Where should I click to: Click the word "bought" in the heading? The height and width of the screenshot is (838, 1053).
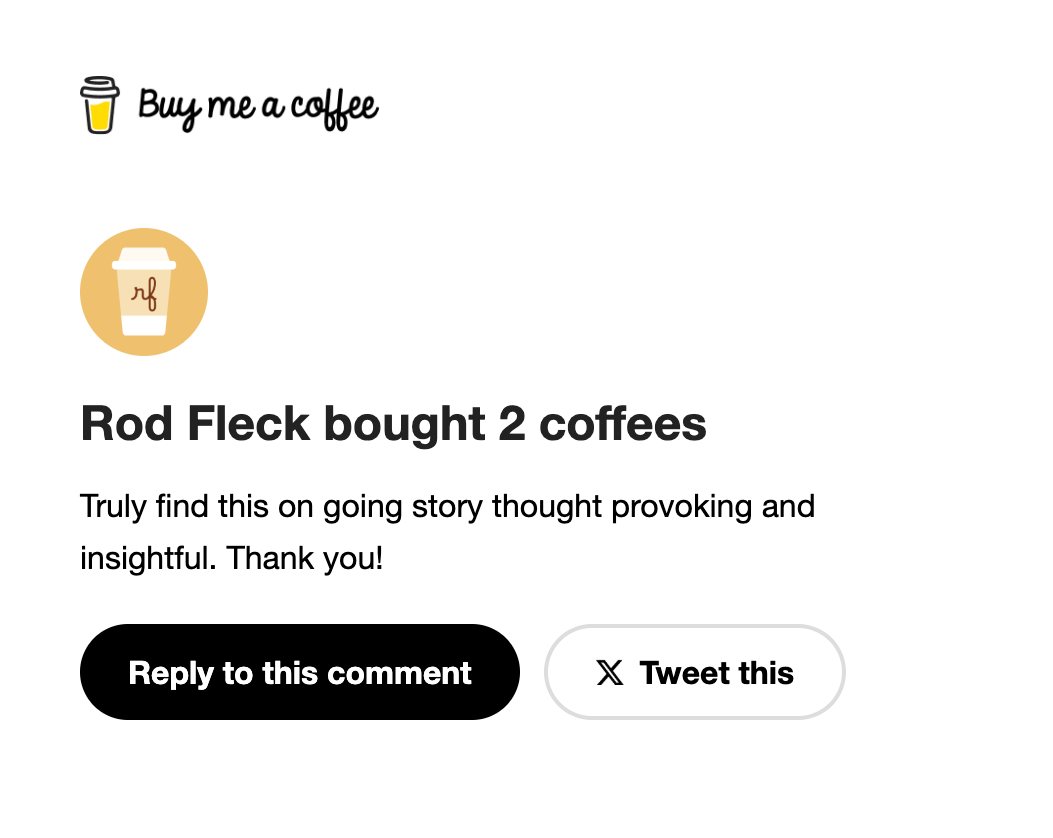(x=403, y=424)
